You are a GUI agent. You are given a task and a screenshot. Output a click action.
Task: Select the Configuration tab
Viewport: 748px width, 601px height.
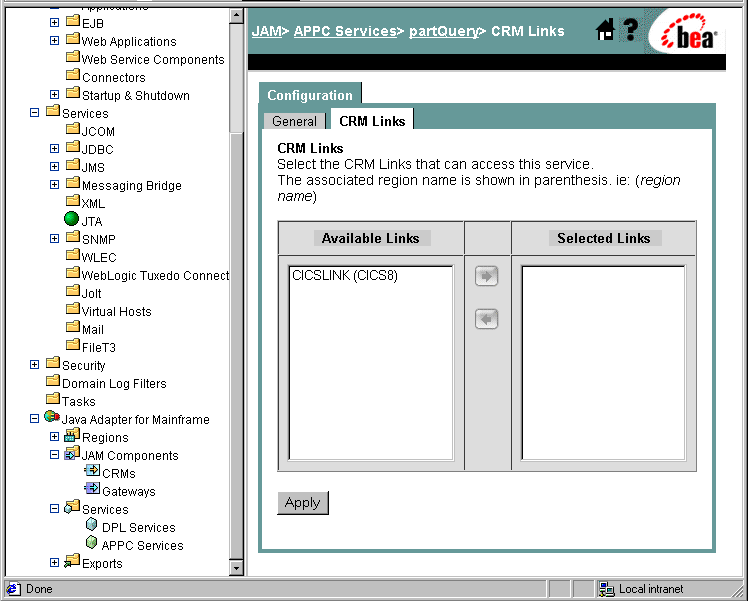pyautogui.click(x=310, y=95)
